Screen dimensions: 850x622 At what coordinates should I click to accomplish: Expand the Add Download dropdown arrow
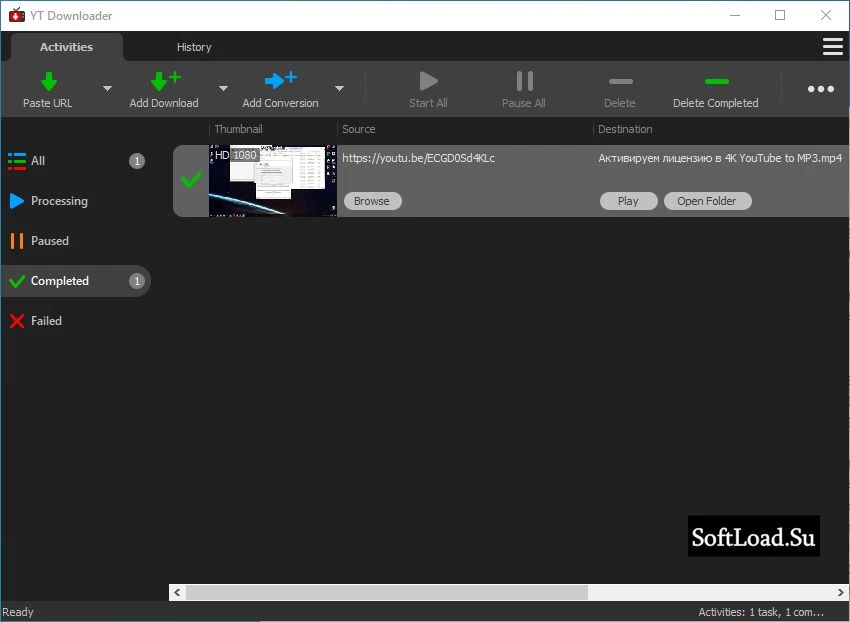point(223,88)
